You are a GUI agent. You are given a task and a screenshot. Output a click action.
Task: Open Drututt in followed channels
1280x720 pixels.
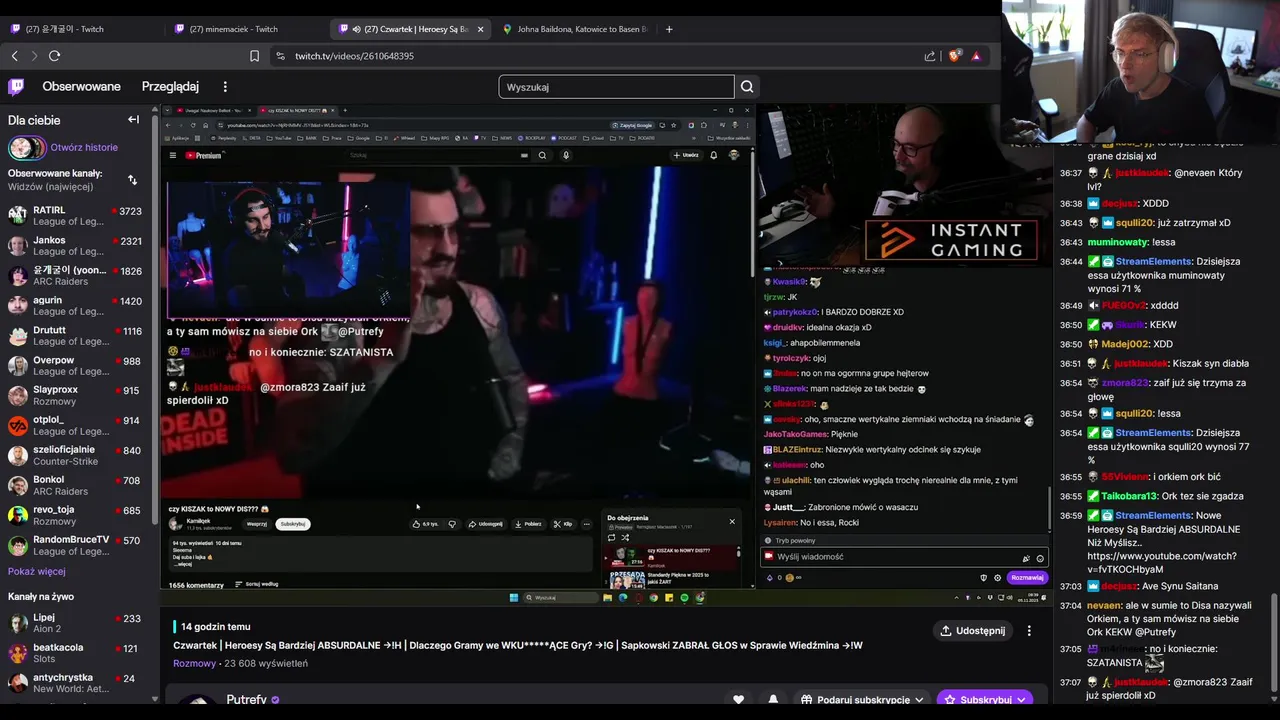75,335
